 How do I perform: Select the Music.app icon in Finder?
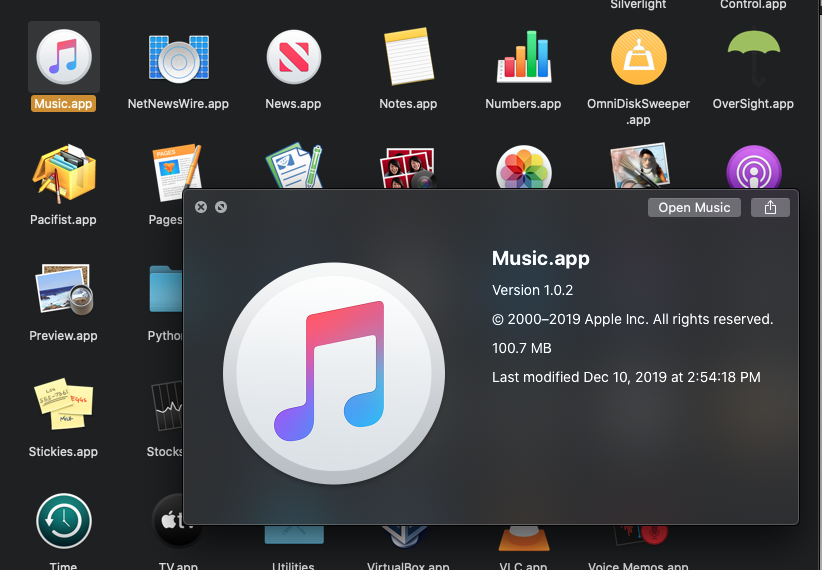pos(64,57)
